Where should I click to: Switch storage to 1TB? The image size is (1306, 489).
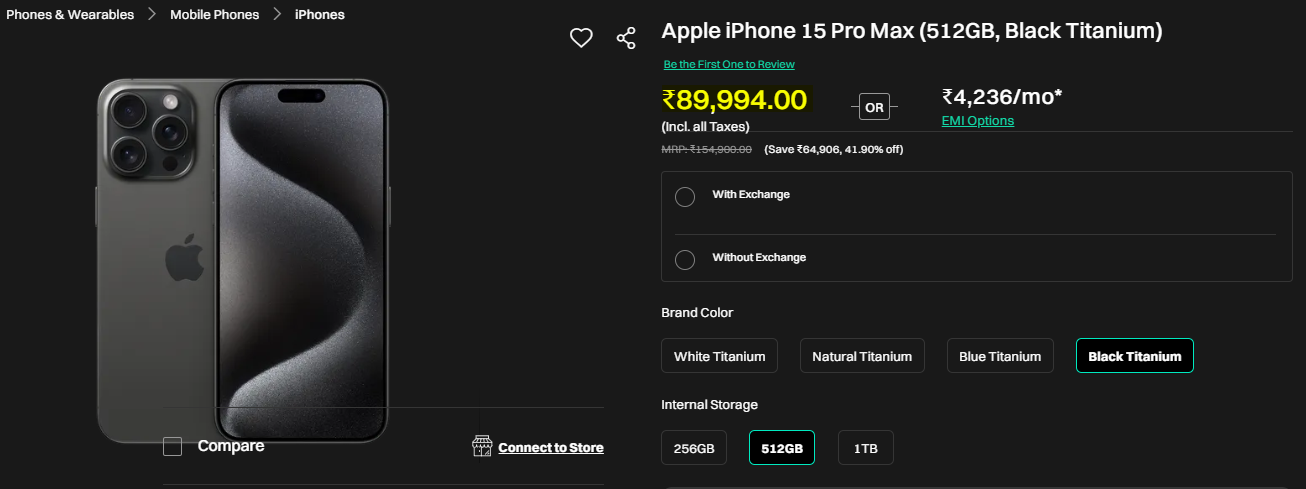click(865, 448)
